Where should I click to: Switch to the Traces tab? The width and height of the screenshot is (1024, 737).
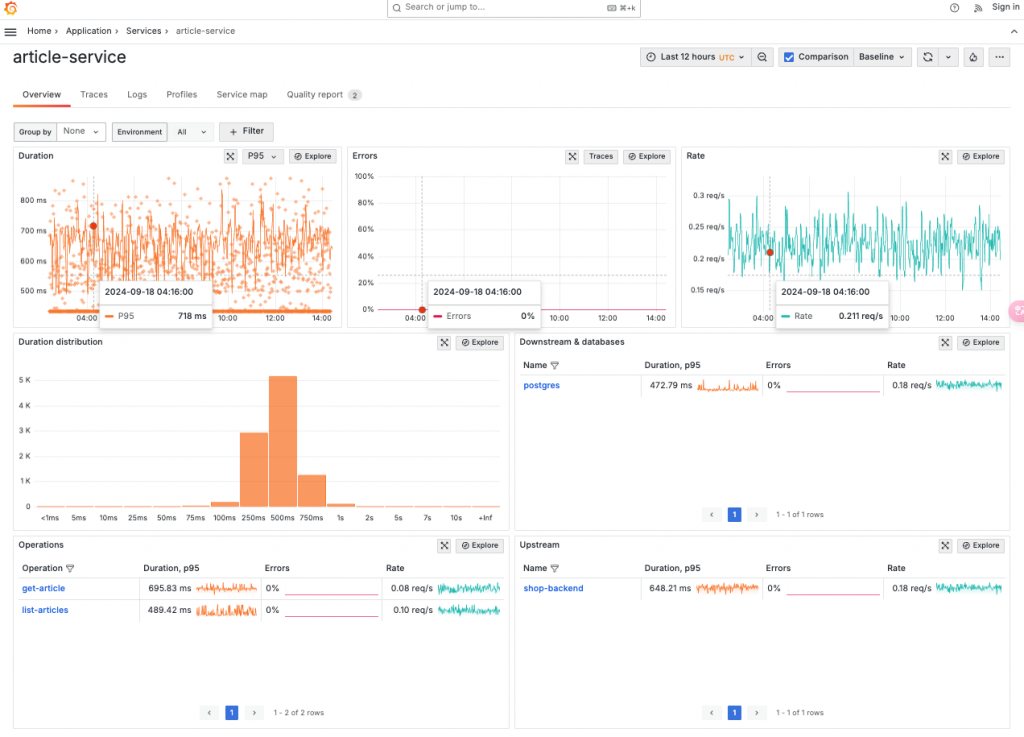(x=94, y=95)
